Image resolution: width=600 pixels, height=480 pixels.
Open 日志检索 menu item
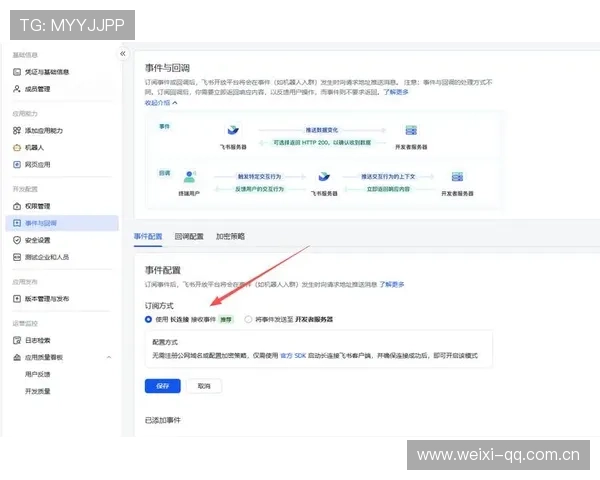[x=38, y=340]
